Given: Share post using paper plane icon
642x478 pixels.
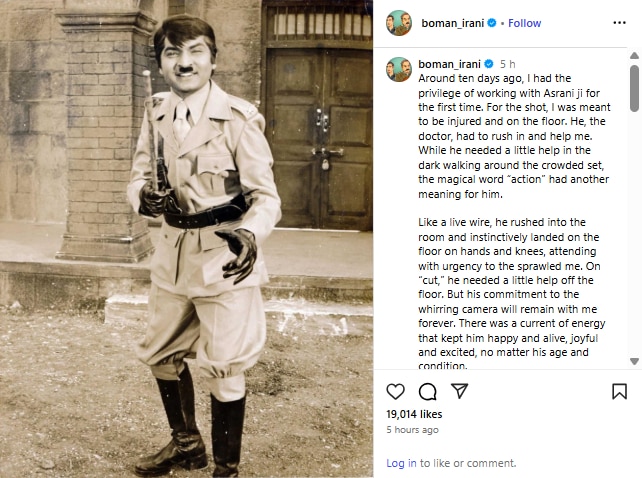Looking at the screenshot, I should pyautogui.click(x=458, y=391).
